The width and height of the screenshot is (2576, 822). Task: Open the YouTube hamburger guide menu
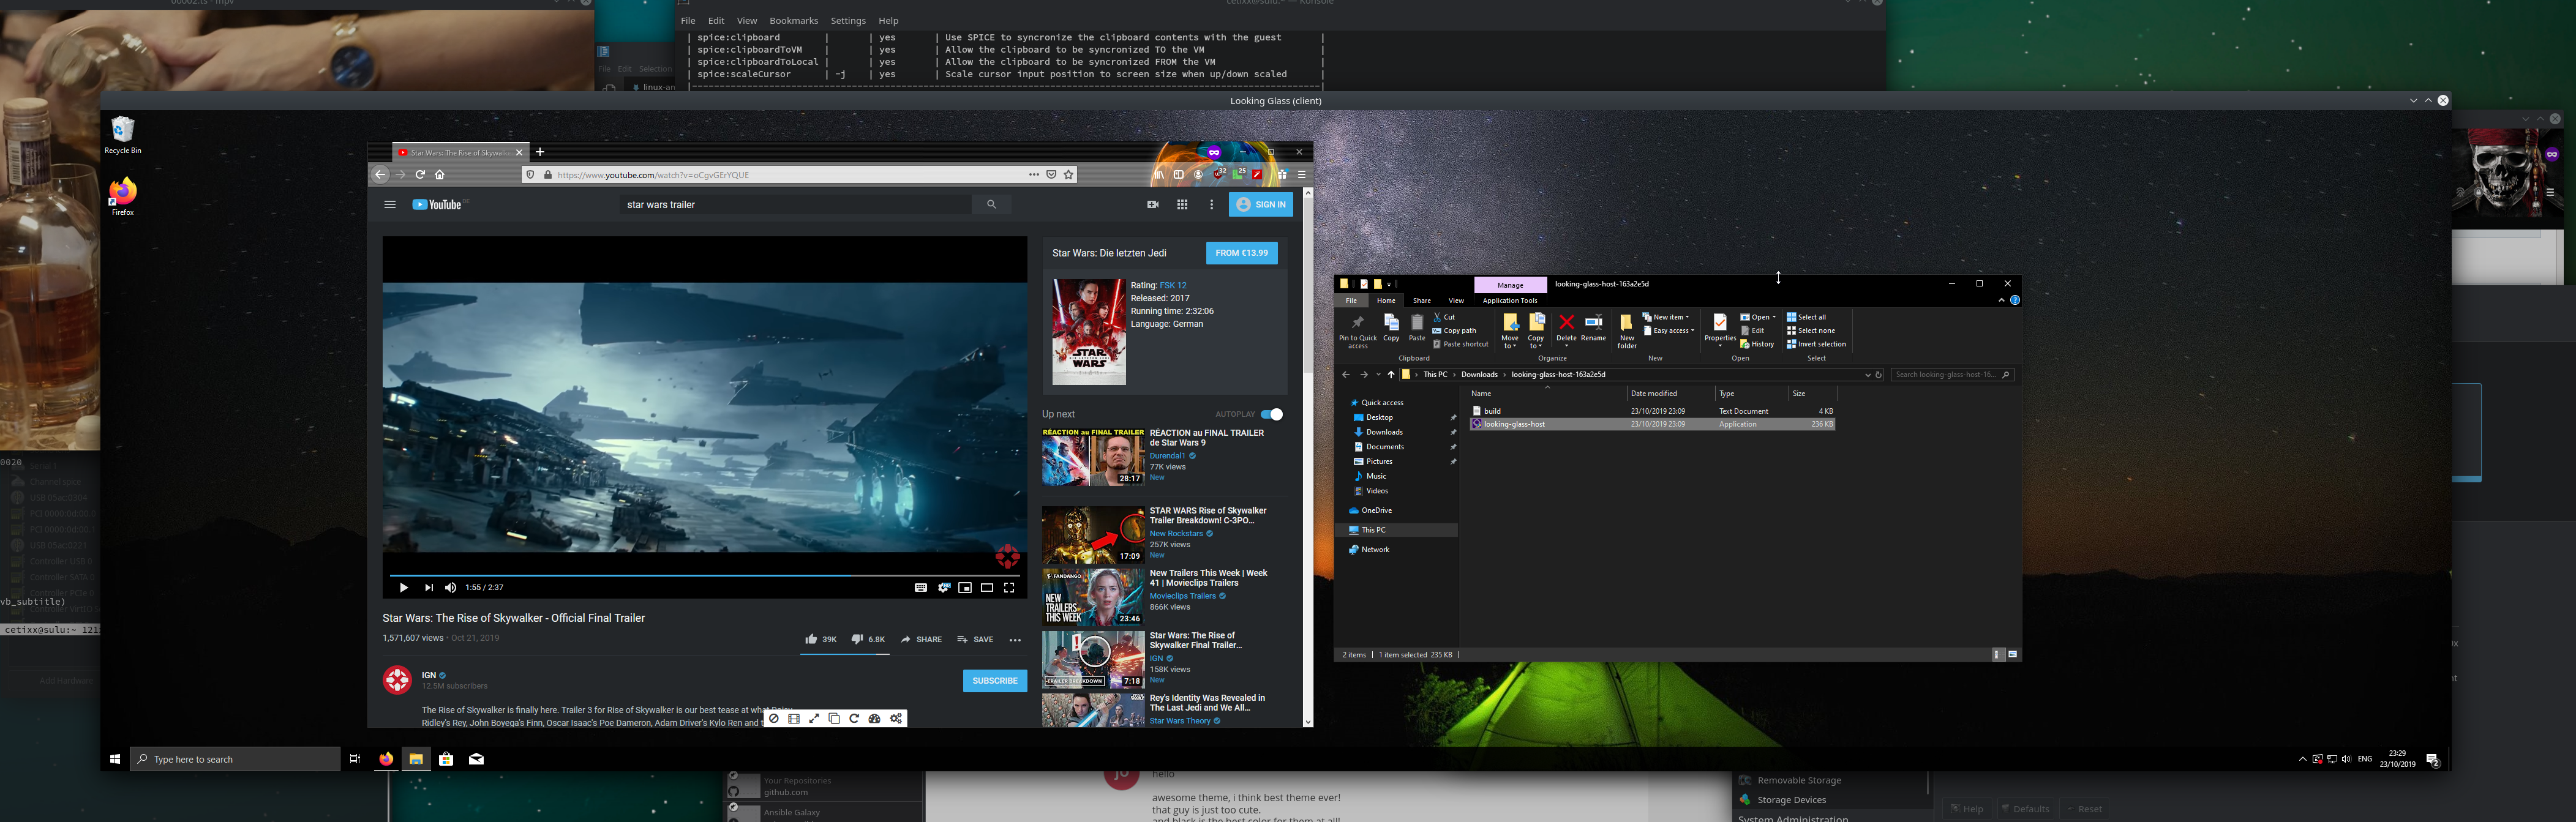[390, 205]
